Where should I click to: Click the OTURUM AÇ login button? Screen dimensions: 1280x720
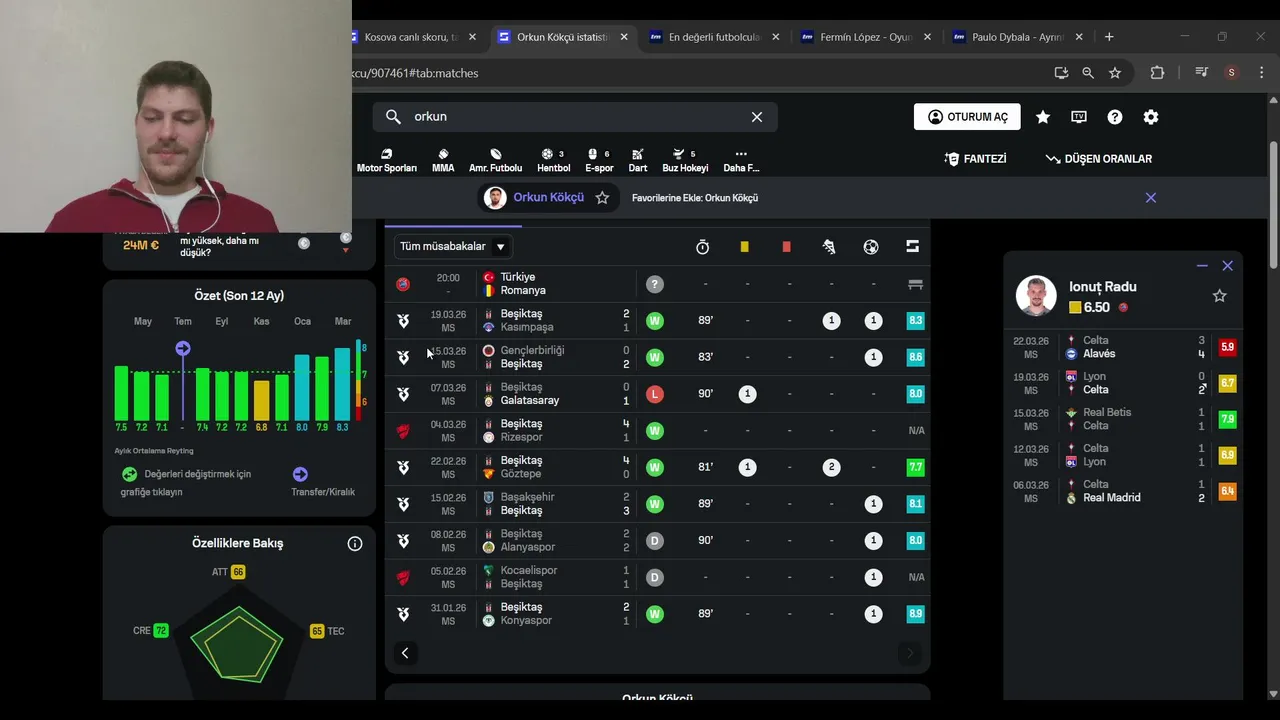click(967, 117)
